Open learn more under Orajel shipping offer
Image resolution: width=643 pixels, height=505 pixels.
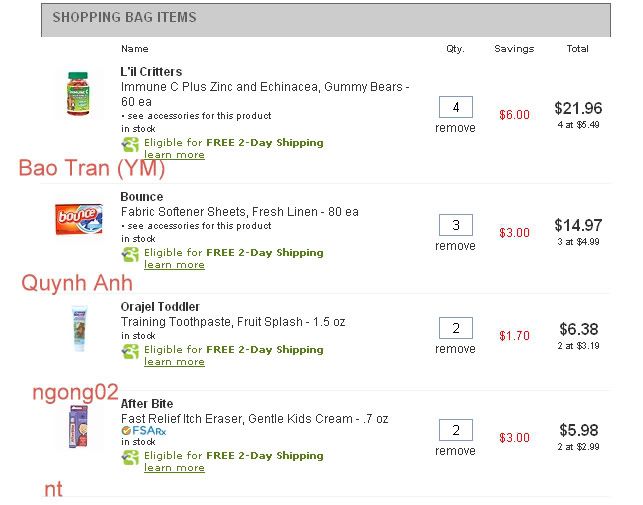174,362
